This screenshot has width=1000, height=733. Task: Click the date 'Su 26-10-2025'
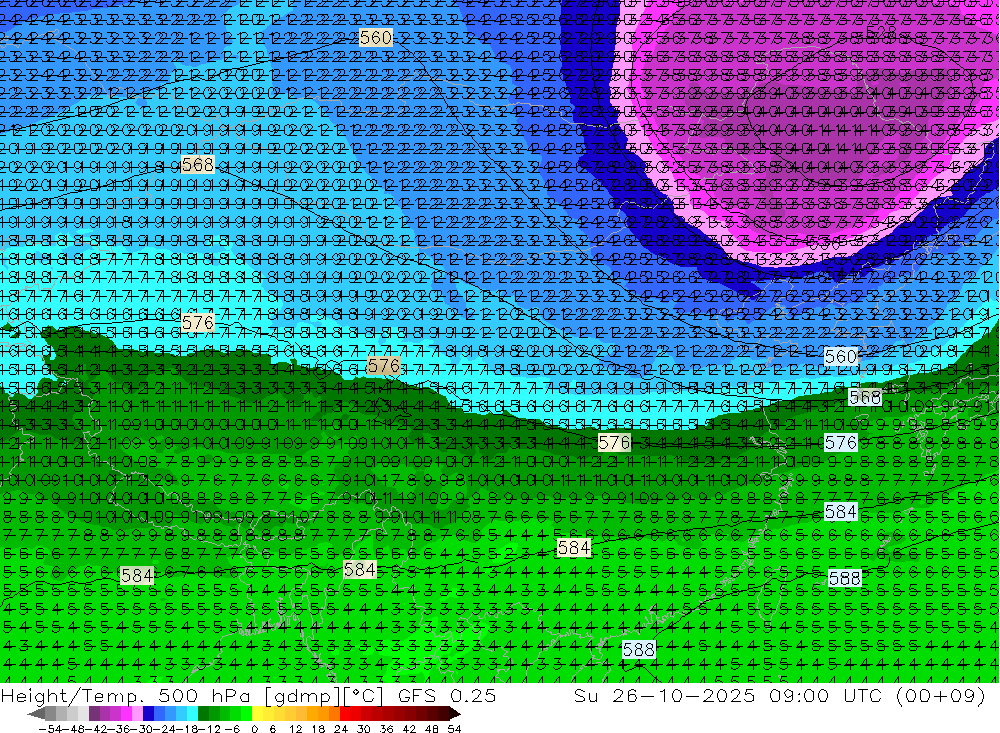664,695
